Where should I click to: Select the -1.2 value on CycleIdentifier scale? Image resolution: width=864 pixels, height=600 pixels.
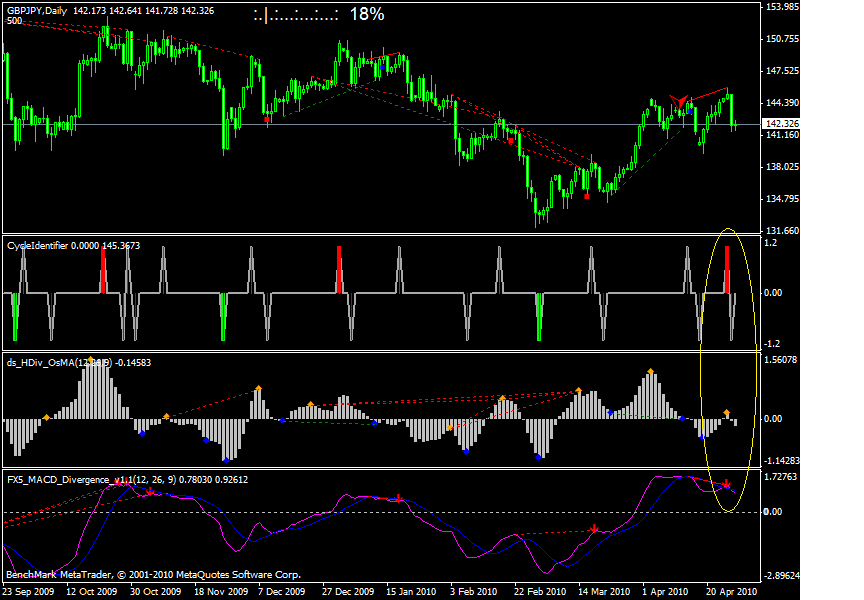click(x=771, y=344)
